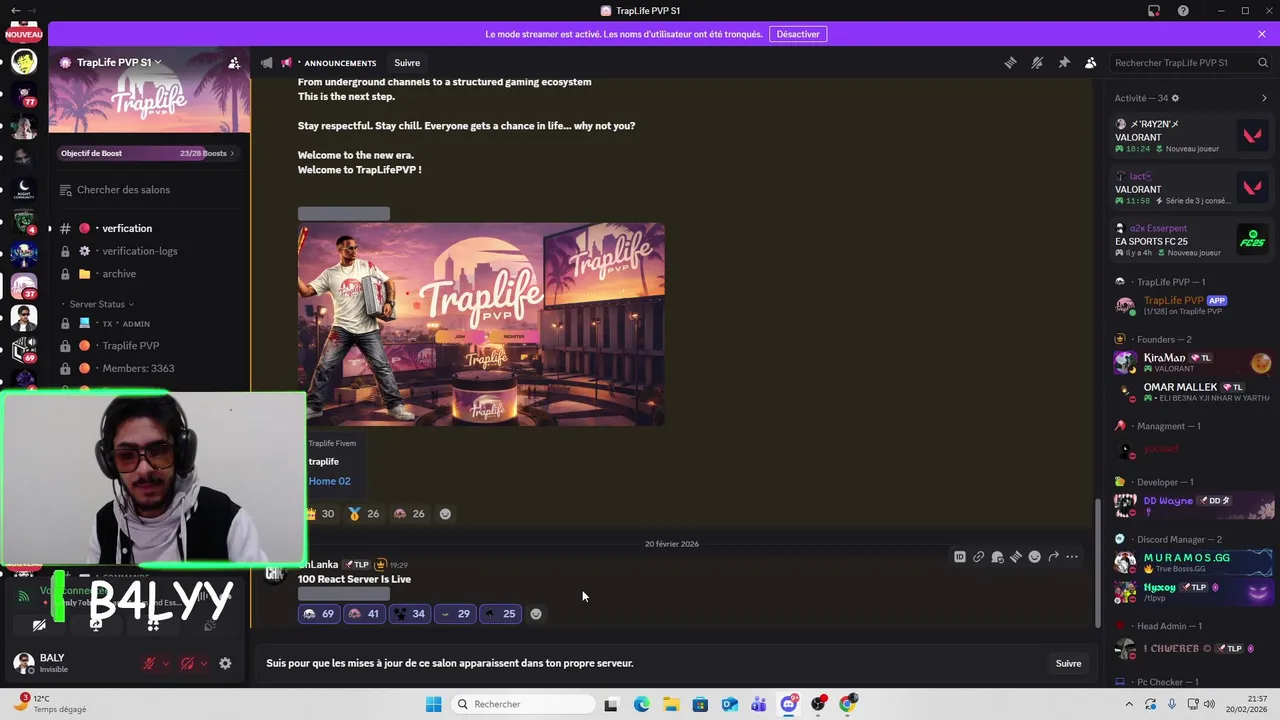1280x720 pixels.
Task: Open audio output options chevron
Action: pos(204,663)
